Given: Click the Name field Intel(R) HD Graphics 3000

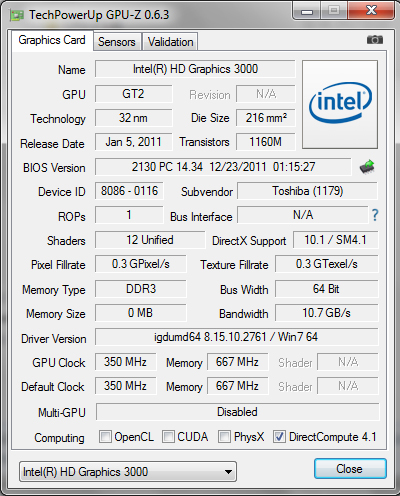Looking at the screenshot, I should 195,69.
